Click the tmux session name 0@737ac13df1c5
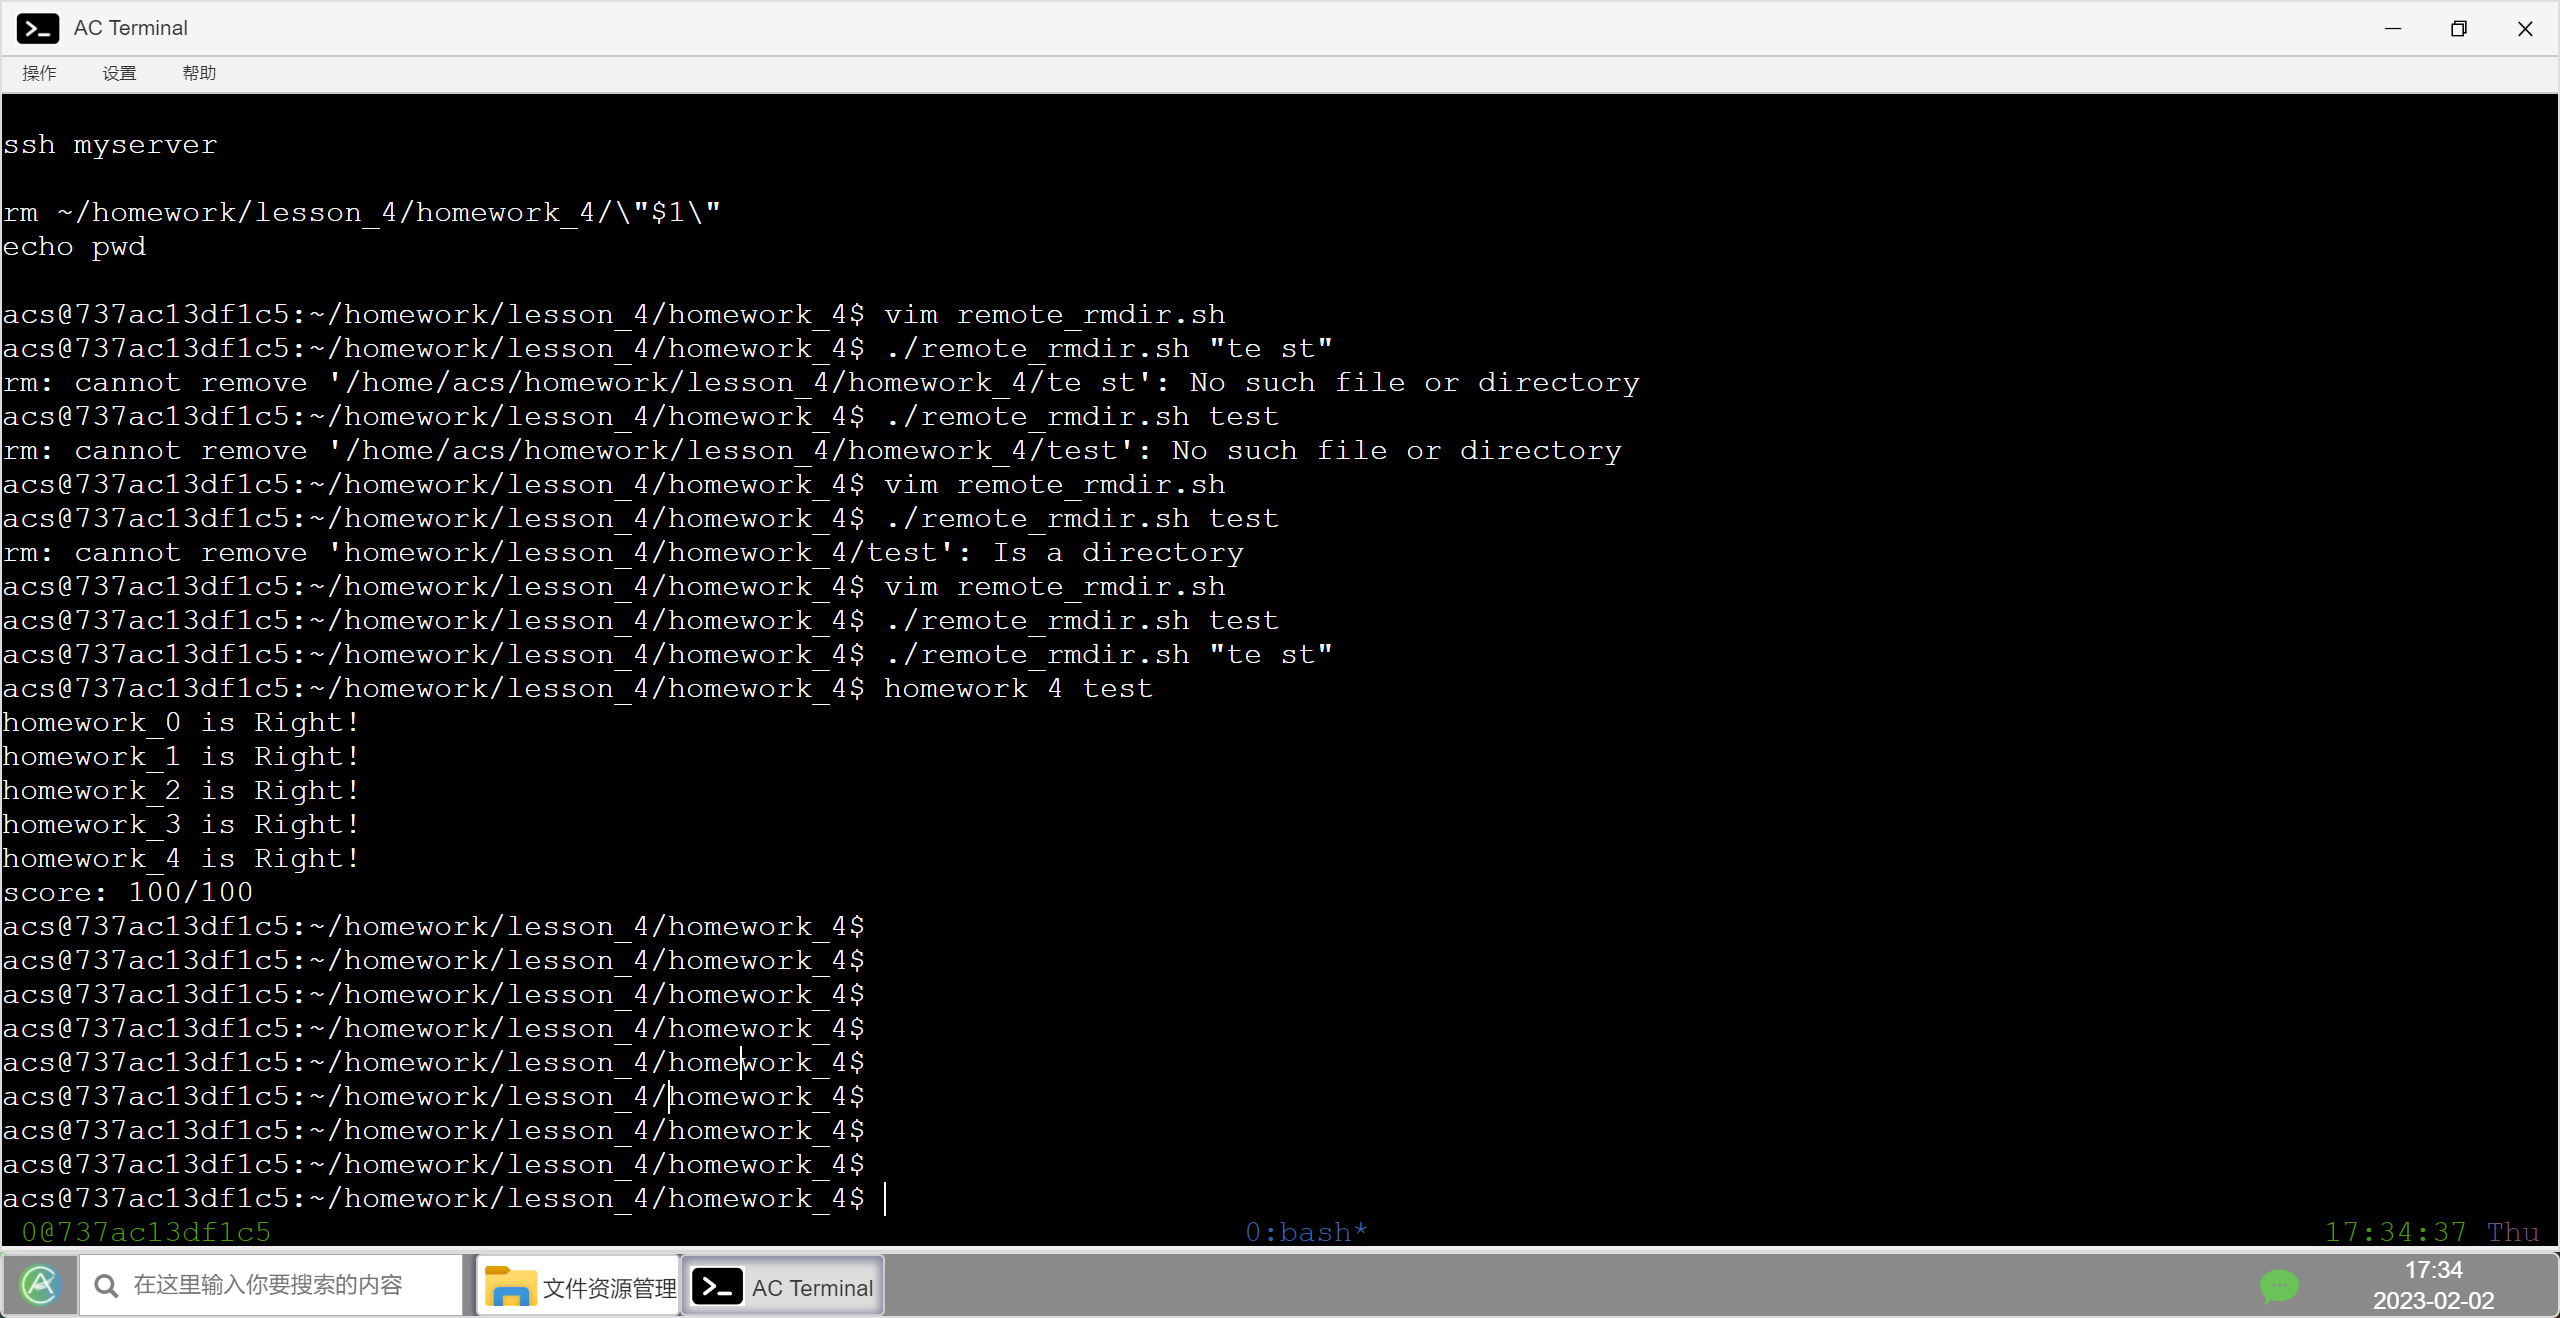This screenshot has width=2560, height=1318. 146,1232
